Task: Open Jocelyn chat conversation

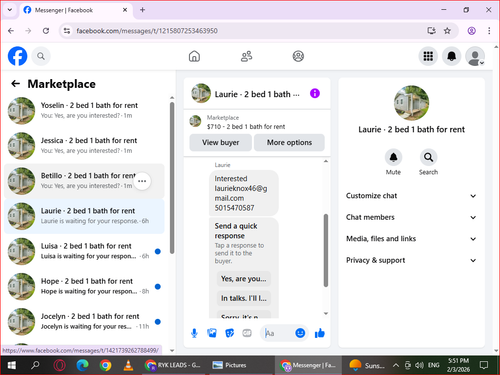Action: [x=84, y=321]
